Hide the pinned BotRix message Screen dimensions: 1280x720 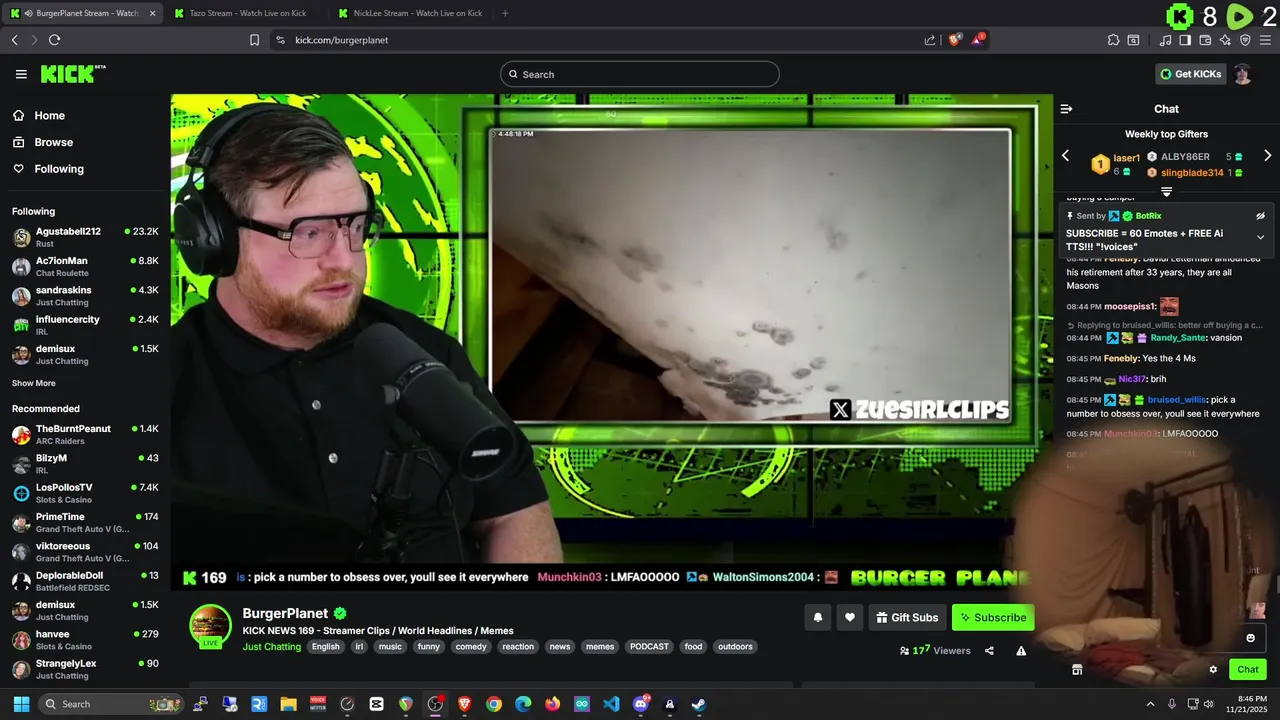pos(1260,216)
